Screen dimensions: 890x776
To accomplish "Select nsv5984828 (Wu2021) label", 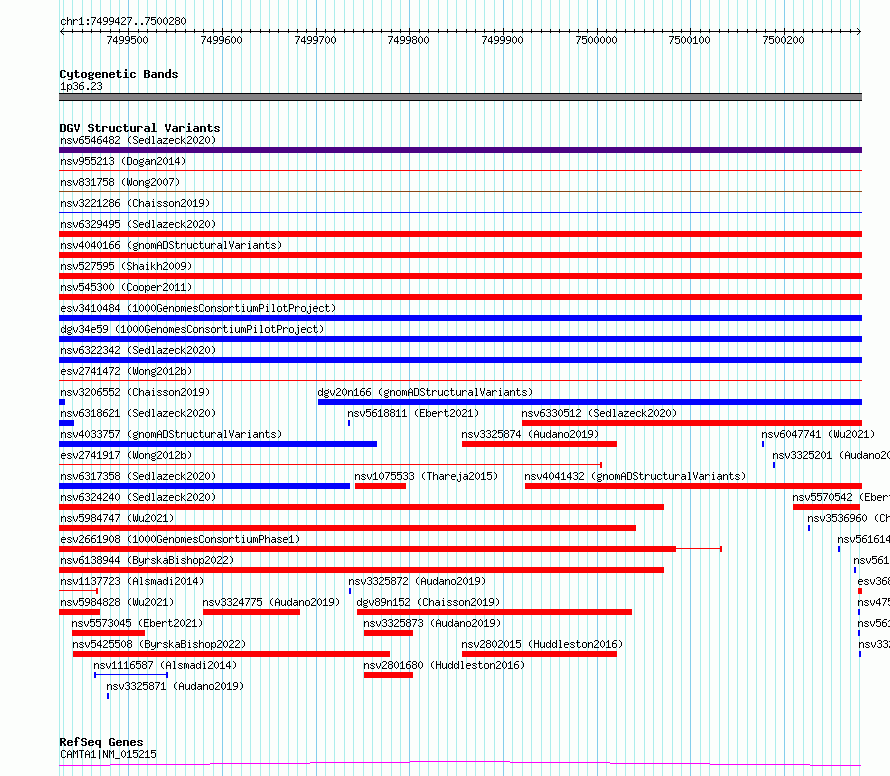I will (117, 602).
